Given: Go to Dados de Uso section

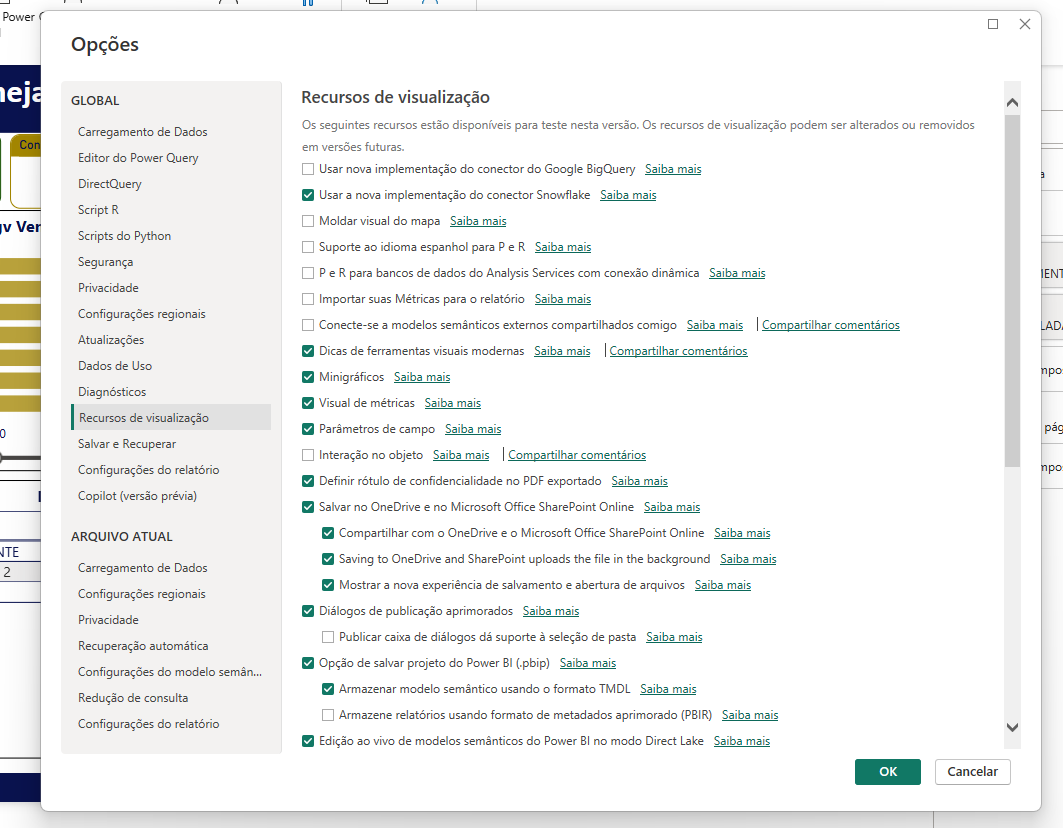Looking at the screenshot, I should coord(171,366).
